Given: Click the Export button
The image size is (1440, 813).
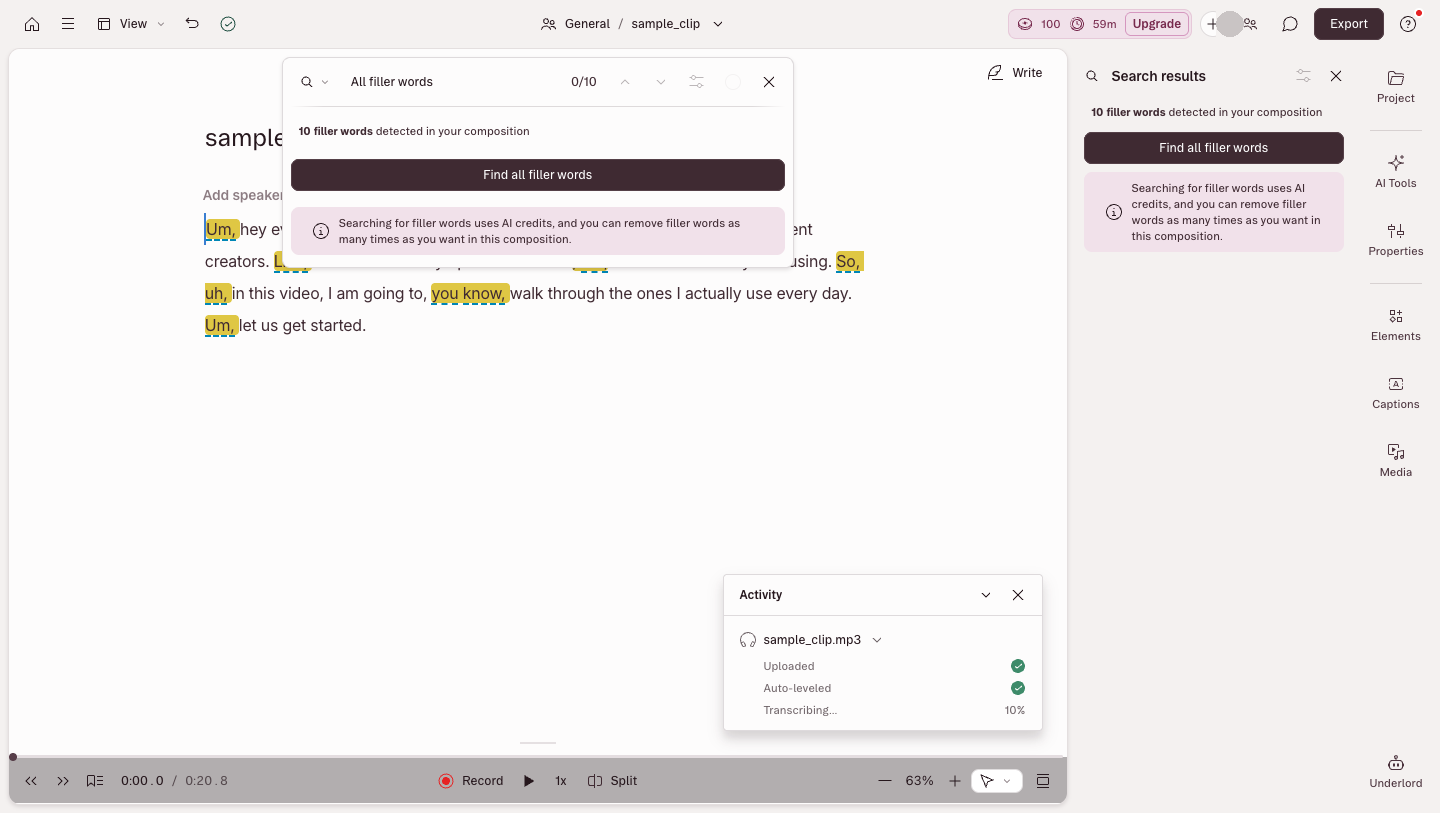Looking at the screenshot, I should tap(1349, 24).
